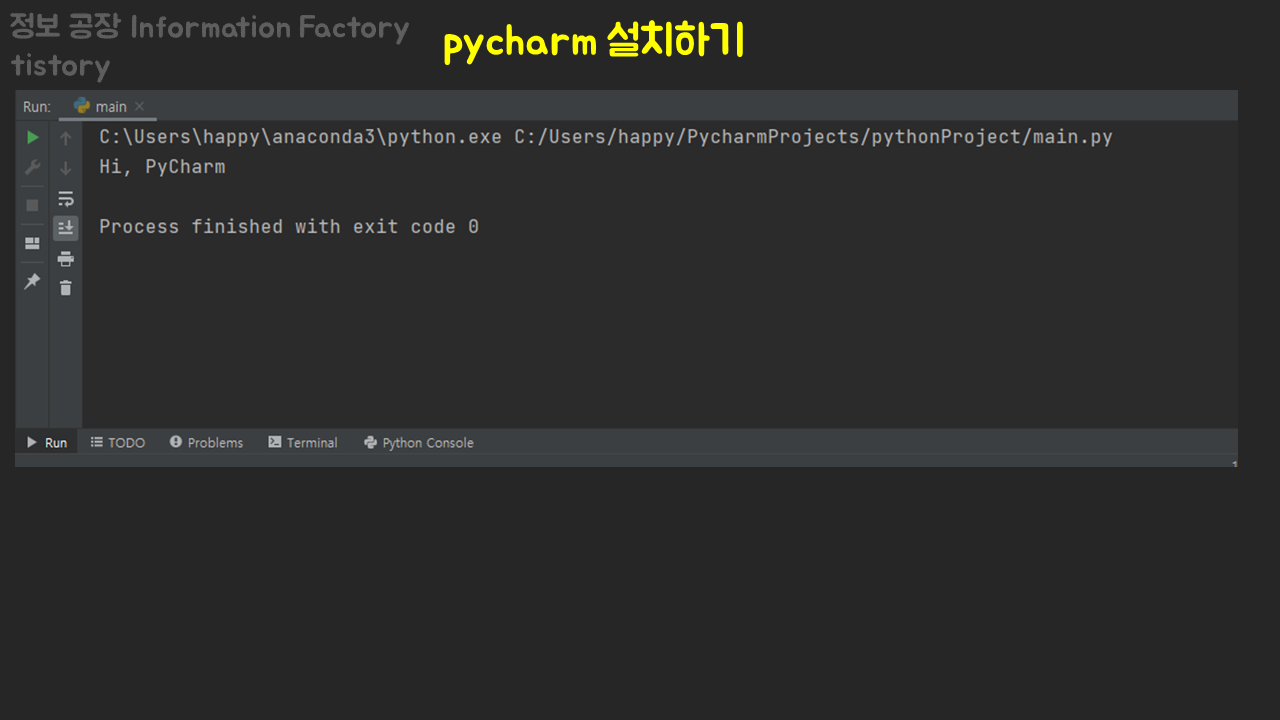The height and width of the screenshot is (720, 1280).
Task: Click 'Process finished with exit code 0' text
Action: pyautogui.click(x=289, y=227)
